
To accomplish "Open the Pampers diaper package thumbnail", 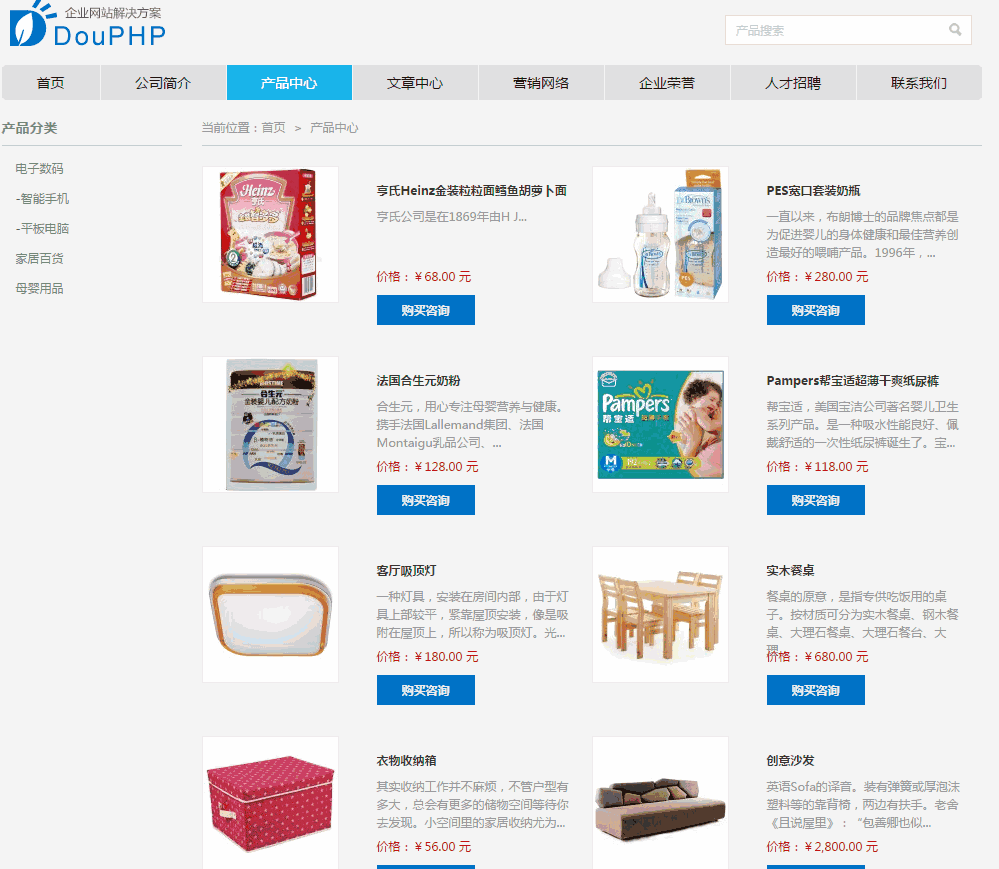I will click(x=660, y=424).
